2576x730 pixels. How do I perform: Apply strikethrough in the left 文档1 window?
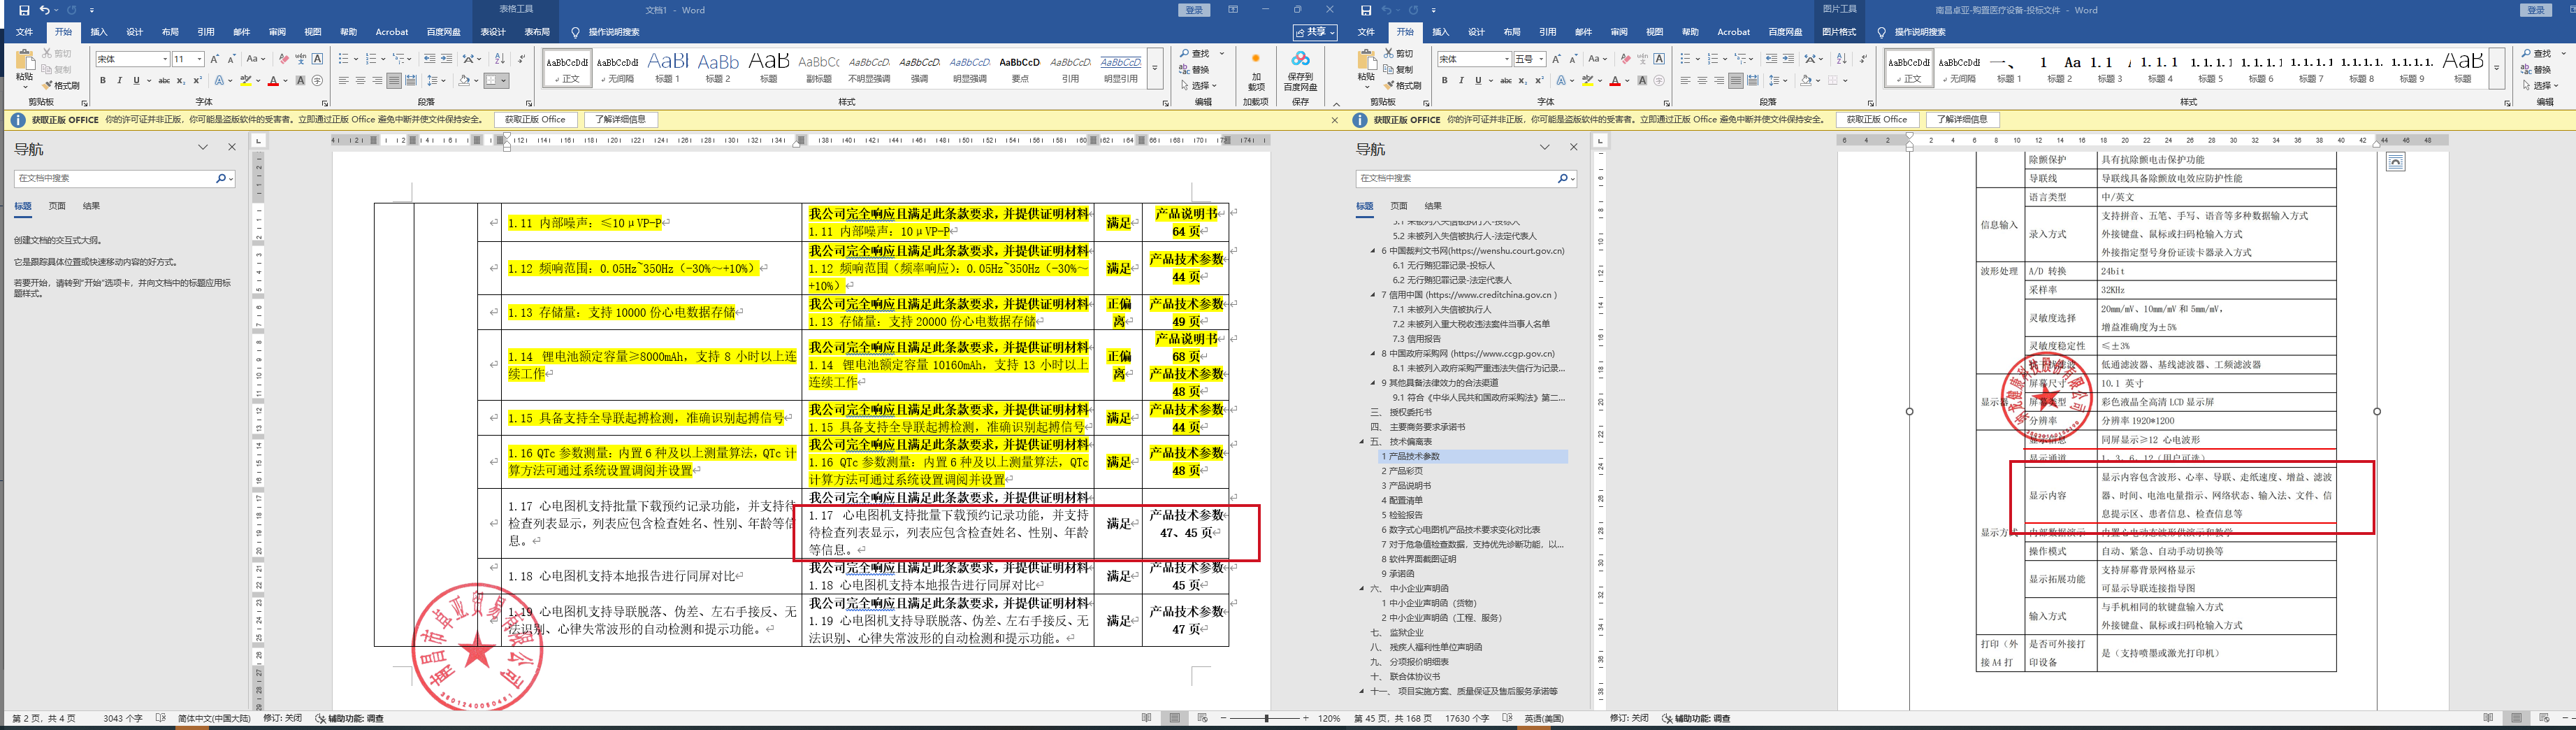(164, 81)
